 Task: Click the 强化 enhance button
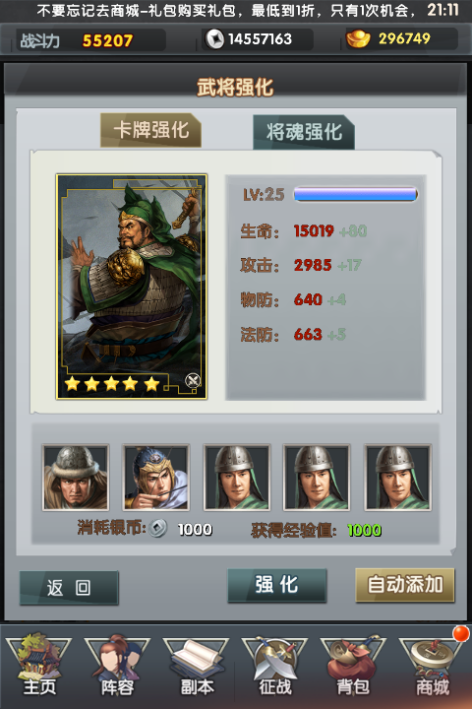(x=277, y=585)
